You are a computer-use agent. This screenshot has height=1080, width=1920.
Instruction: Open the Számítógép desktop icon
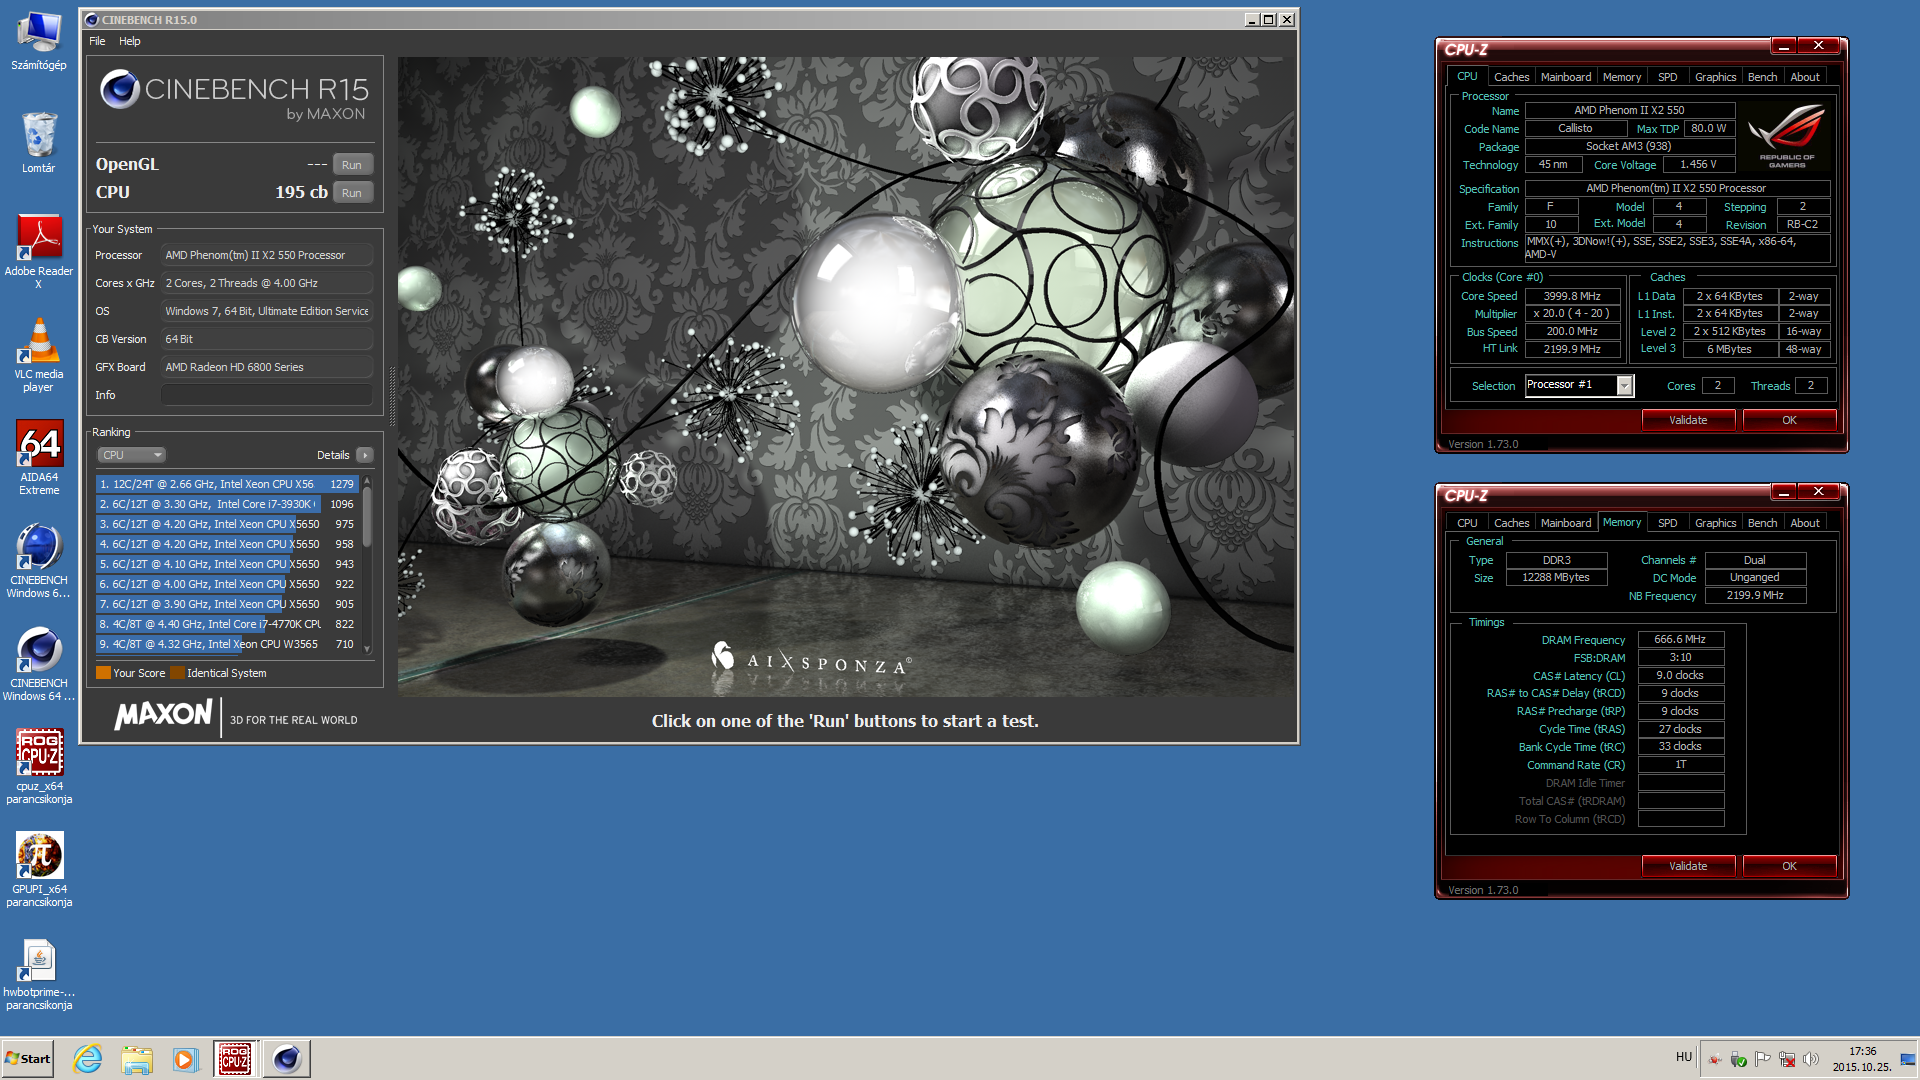39,40
